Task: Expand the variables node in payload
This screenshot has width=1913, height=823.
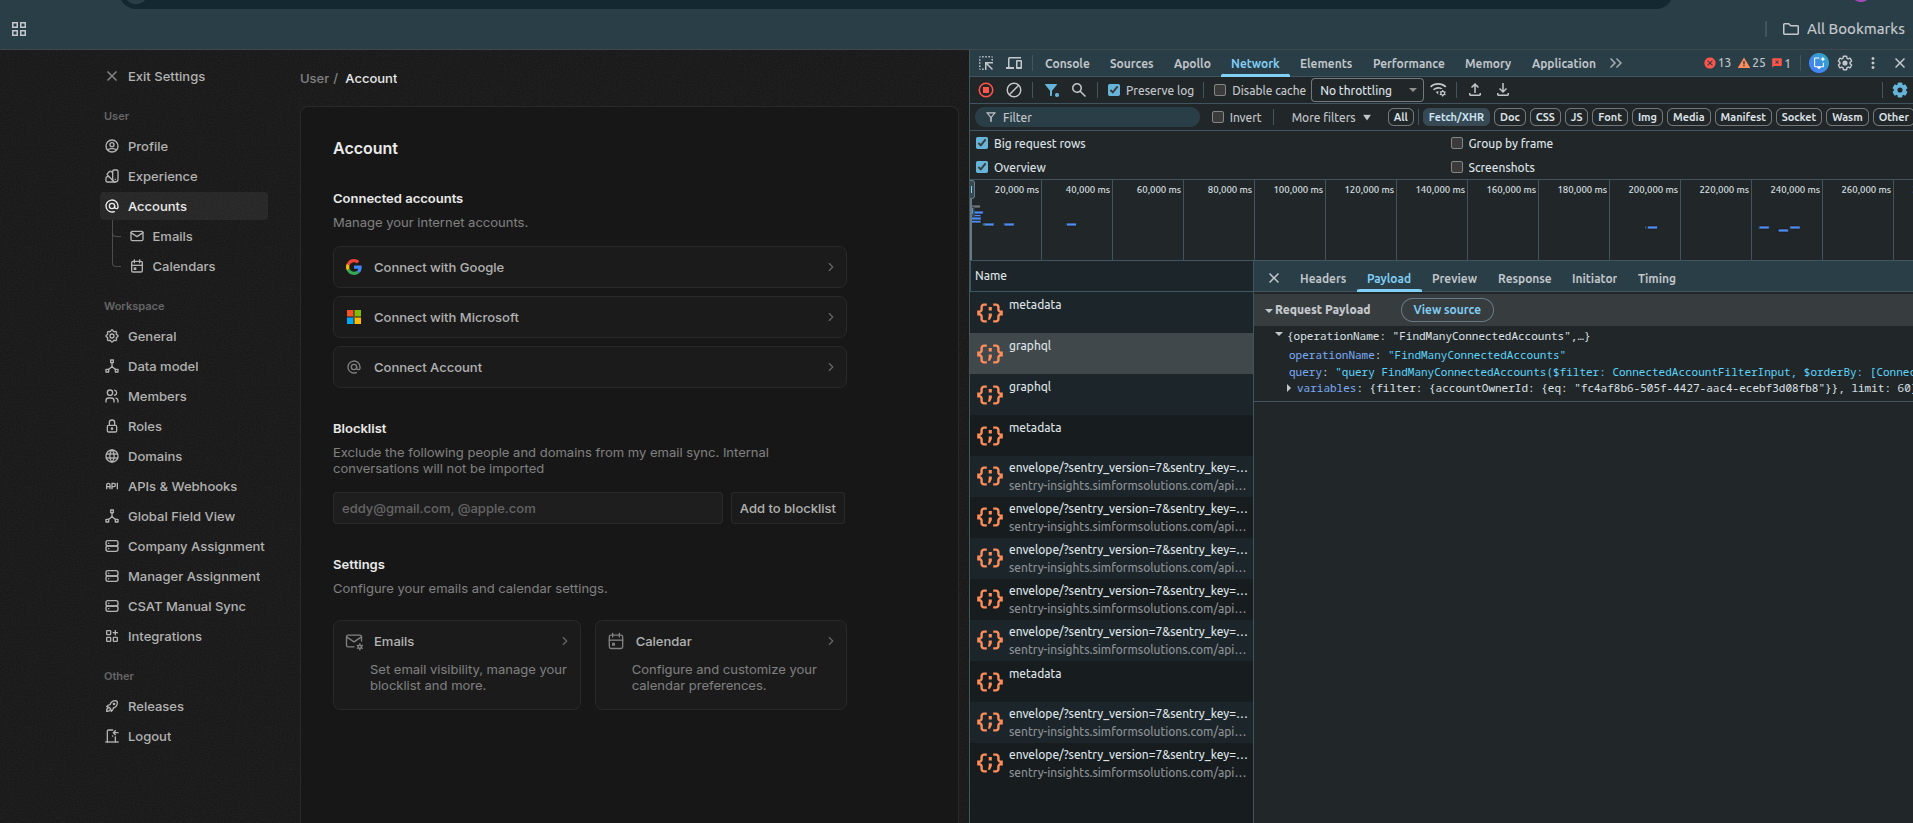Action: (1288, 388)
